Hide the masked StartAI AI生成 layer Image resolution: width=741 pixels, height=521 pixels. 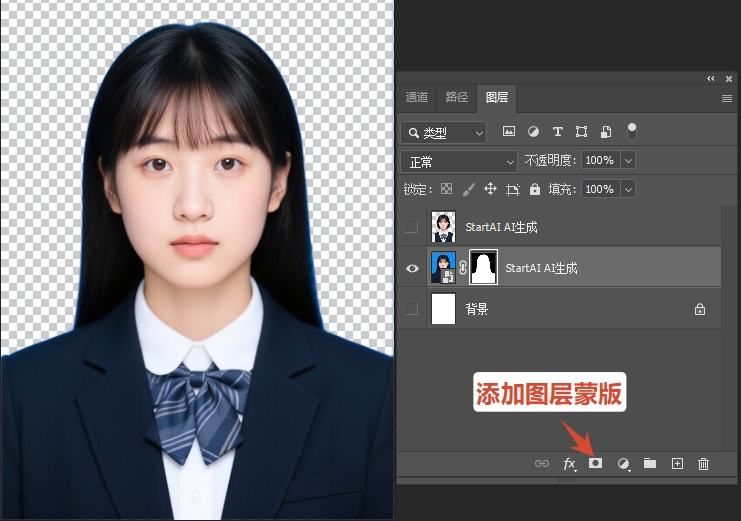pos(412,268)
